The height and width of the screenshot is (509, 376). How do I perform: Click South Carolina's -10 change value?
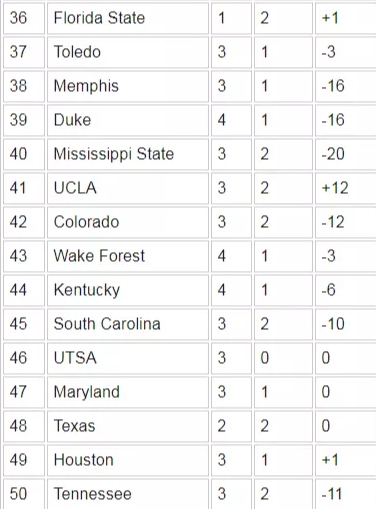pos(333,324)
